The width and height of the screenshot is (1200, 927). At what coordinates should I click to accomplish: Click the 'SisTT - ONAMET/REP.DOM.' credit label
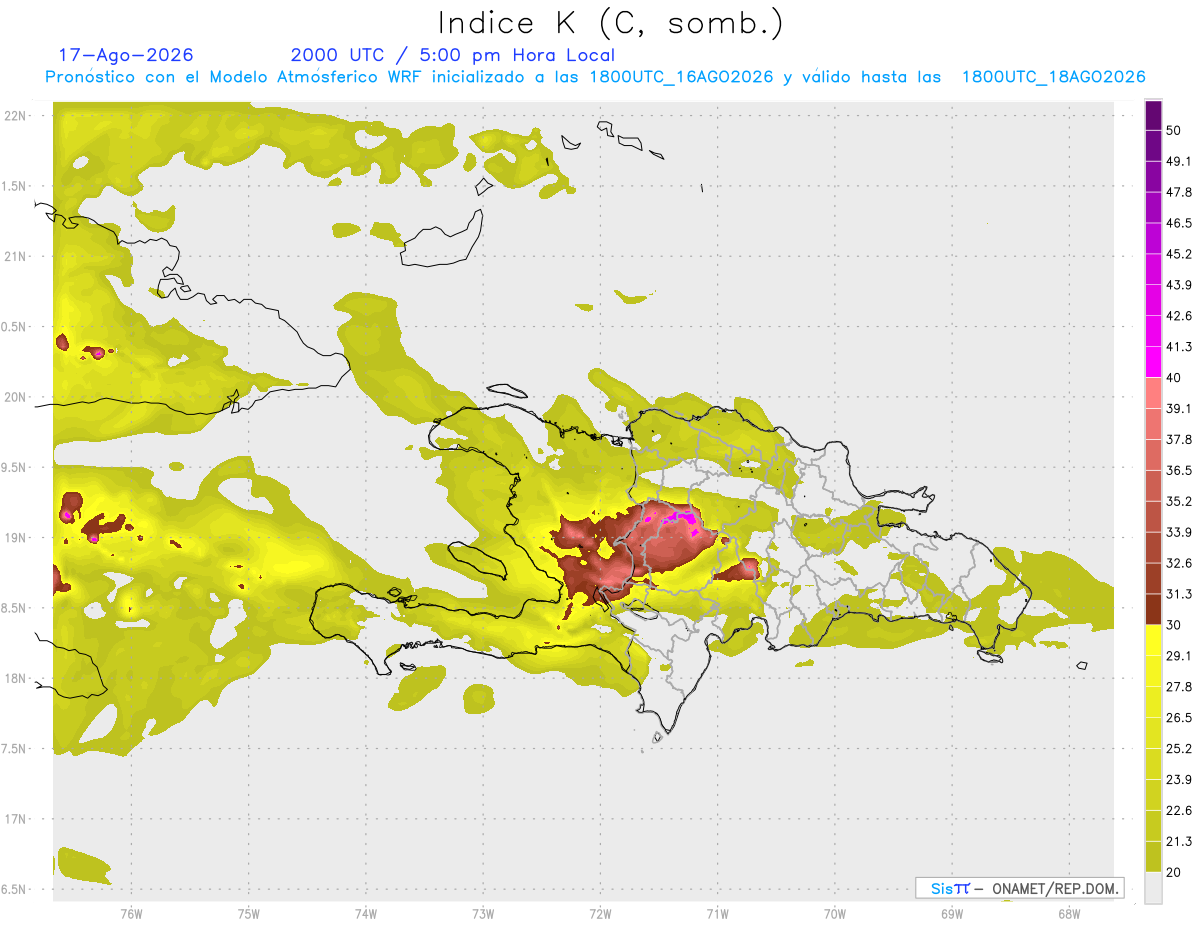(x=1019, y=888)
